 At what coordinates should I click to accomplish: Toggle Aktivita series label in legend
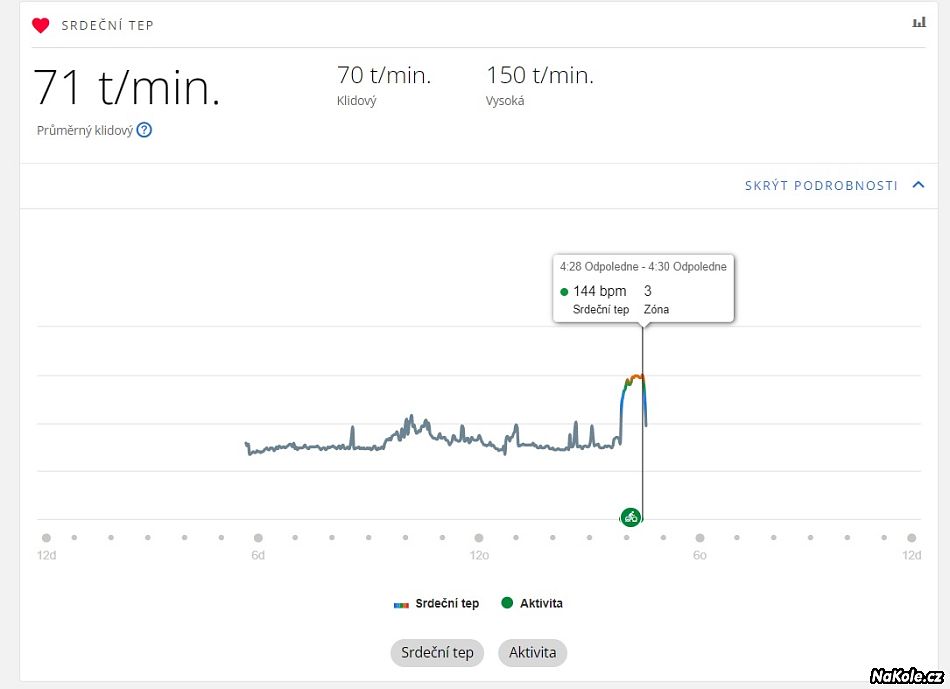click(541, 603)
